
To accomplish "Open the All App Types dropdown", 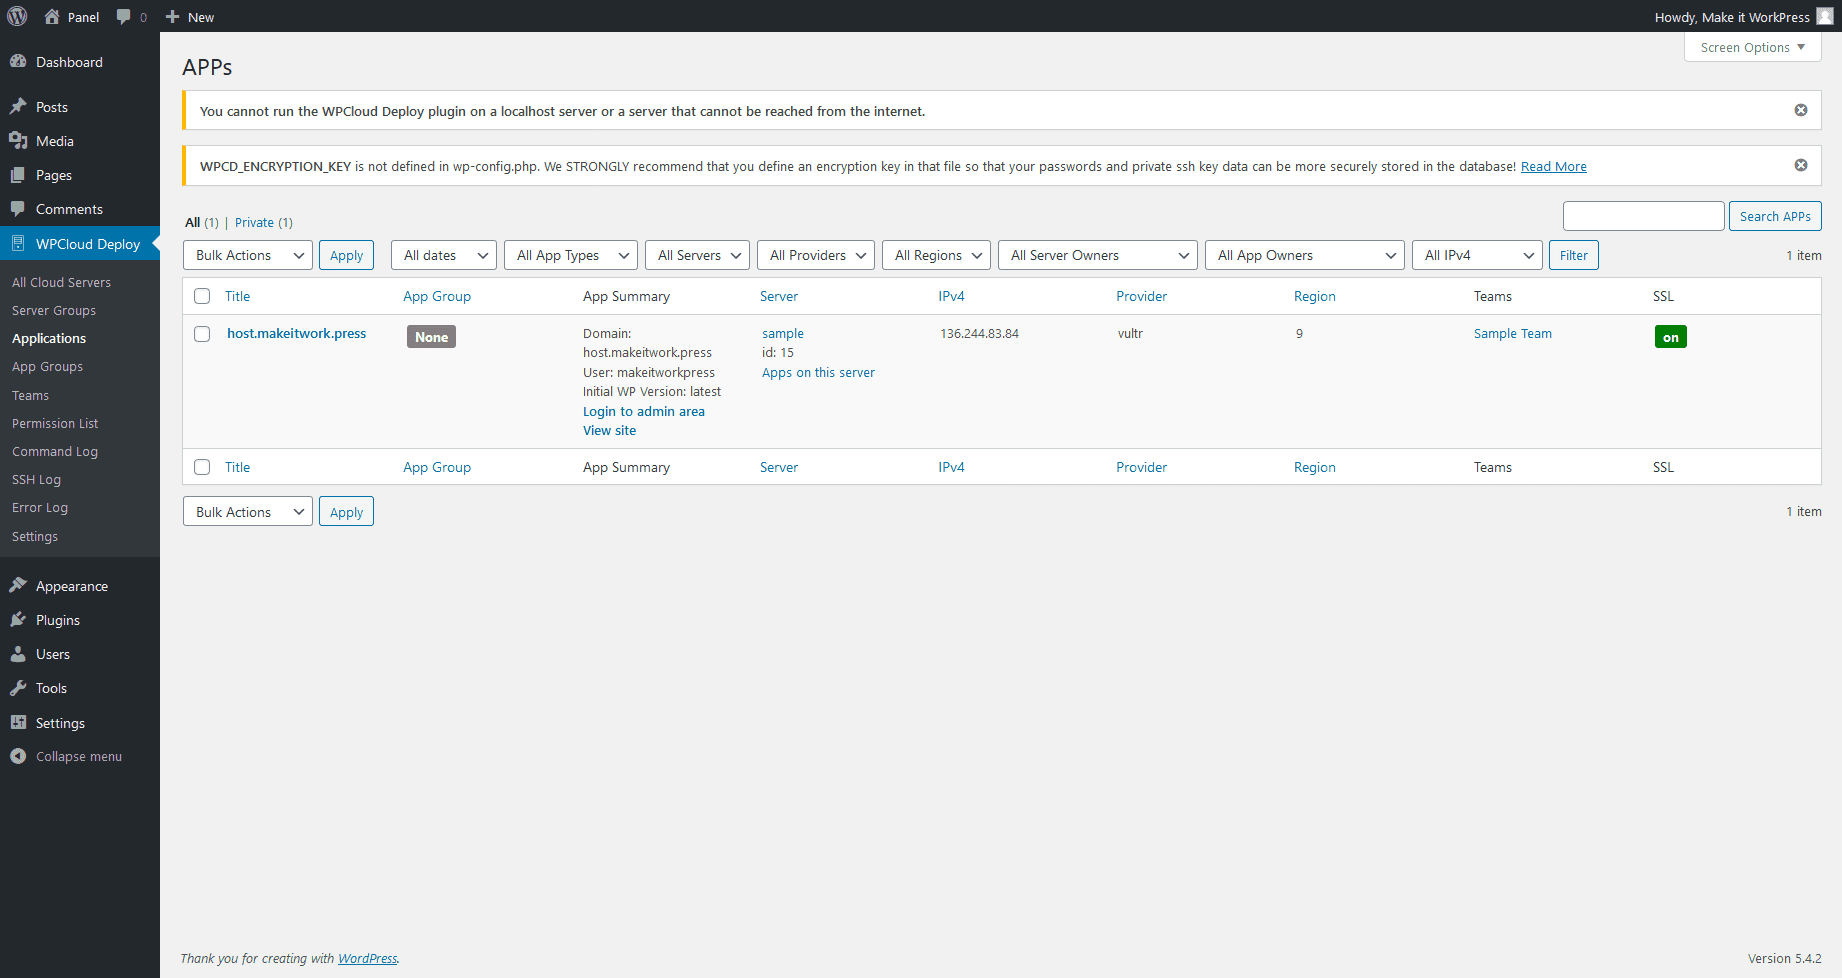I will point(570,255).
